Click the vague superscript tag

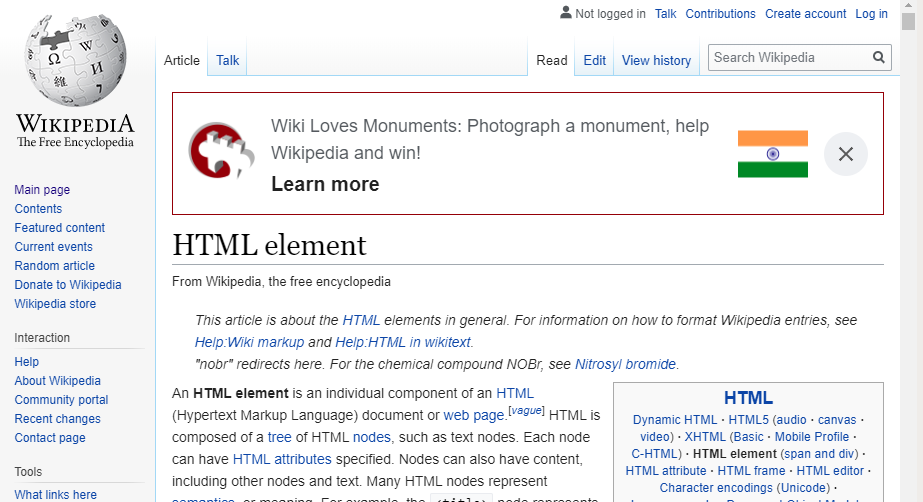point(526,410)
